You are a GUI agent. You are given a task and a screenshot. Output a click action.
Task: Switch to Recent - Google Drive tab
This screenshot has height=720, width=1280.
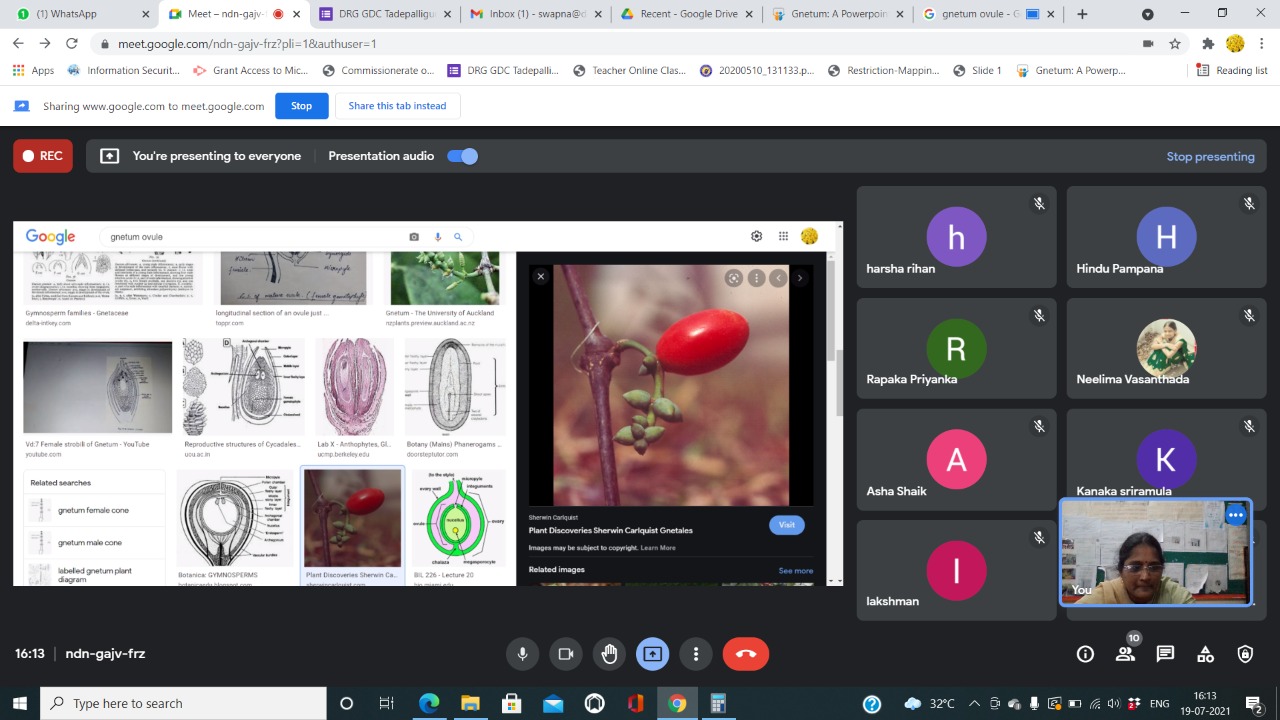coord(688,14)
